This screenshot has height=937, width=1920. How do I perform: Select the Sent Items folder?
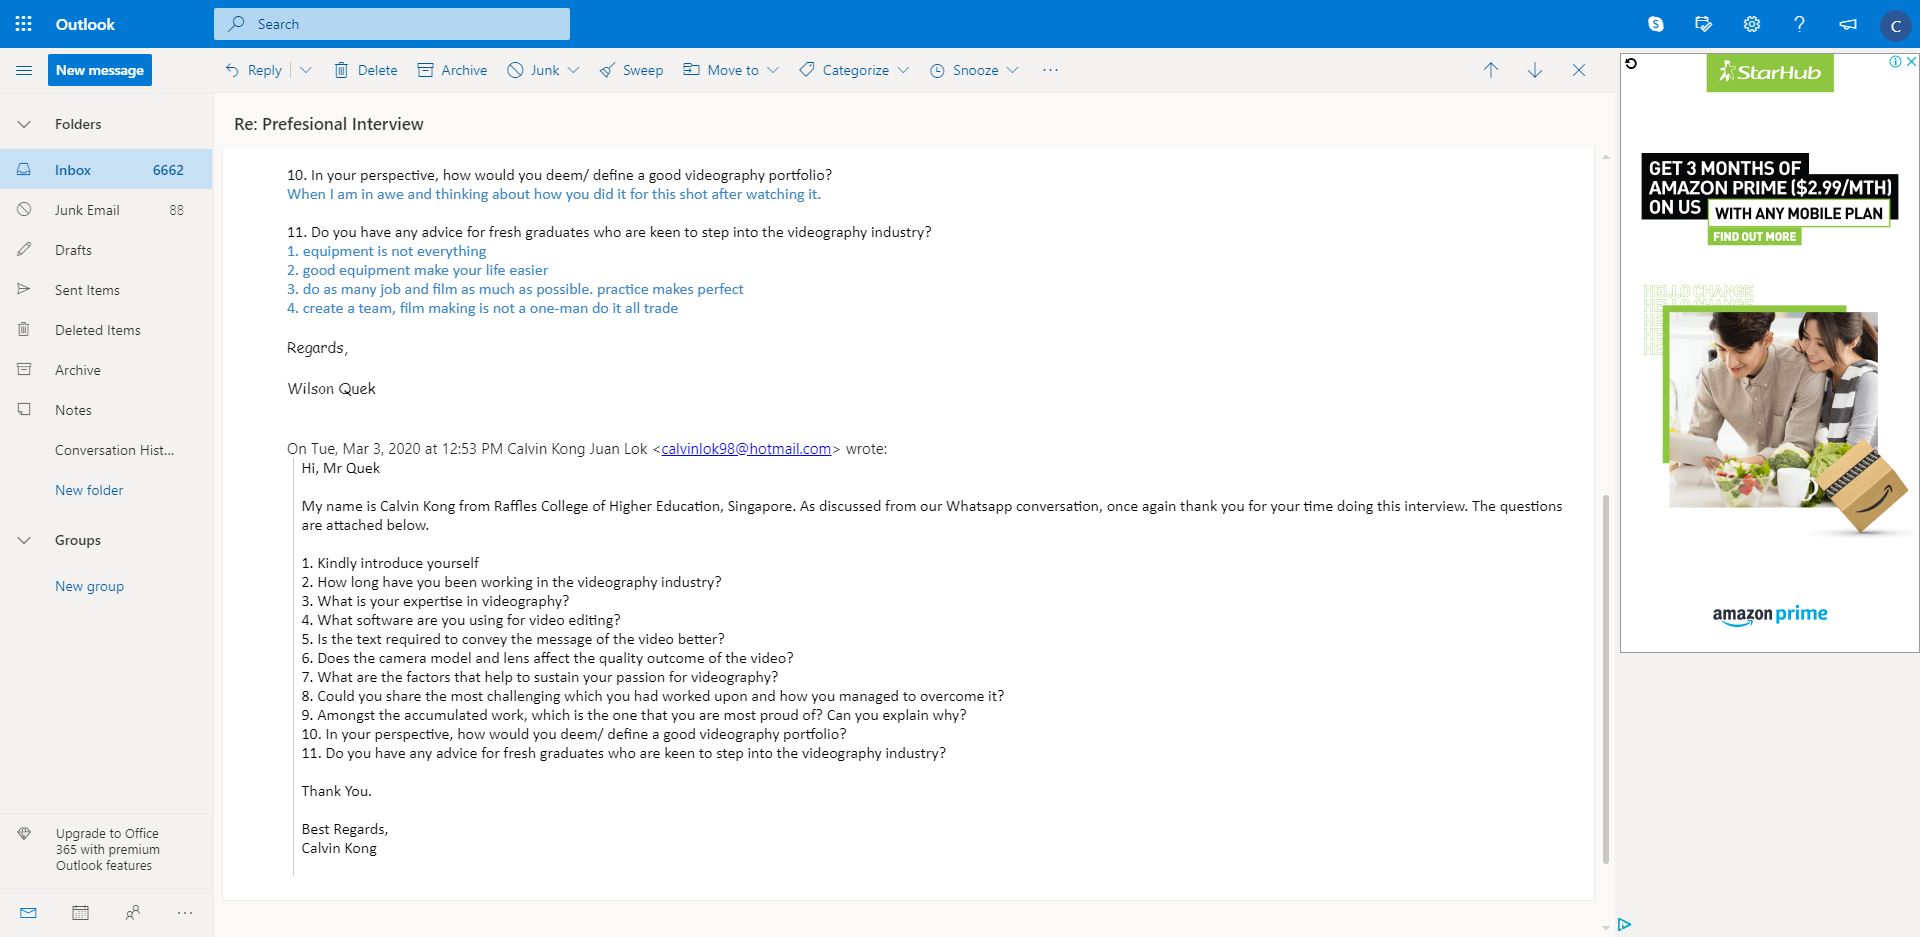tap(87, 290)
